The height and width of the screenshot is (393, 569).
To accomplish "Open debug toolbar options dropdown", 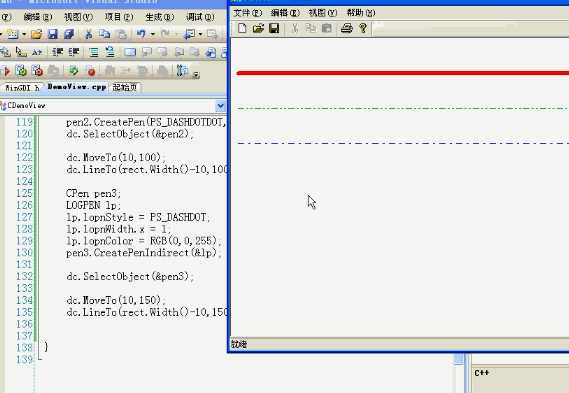I will [x=196, y=75].
